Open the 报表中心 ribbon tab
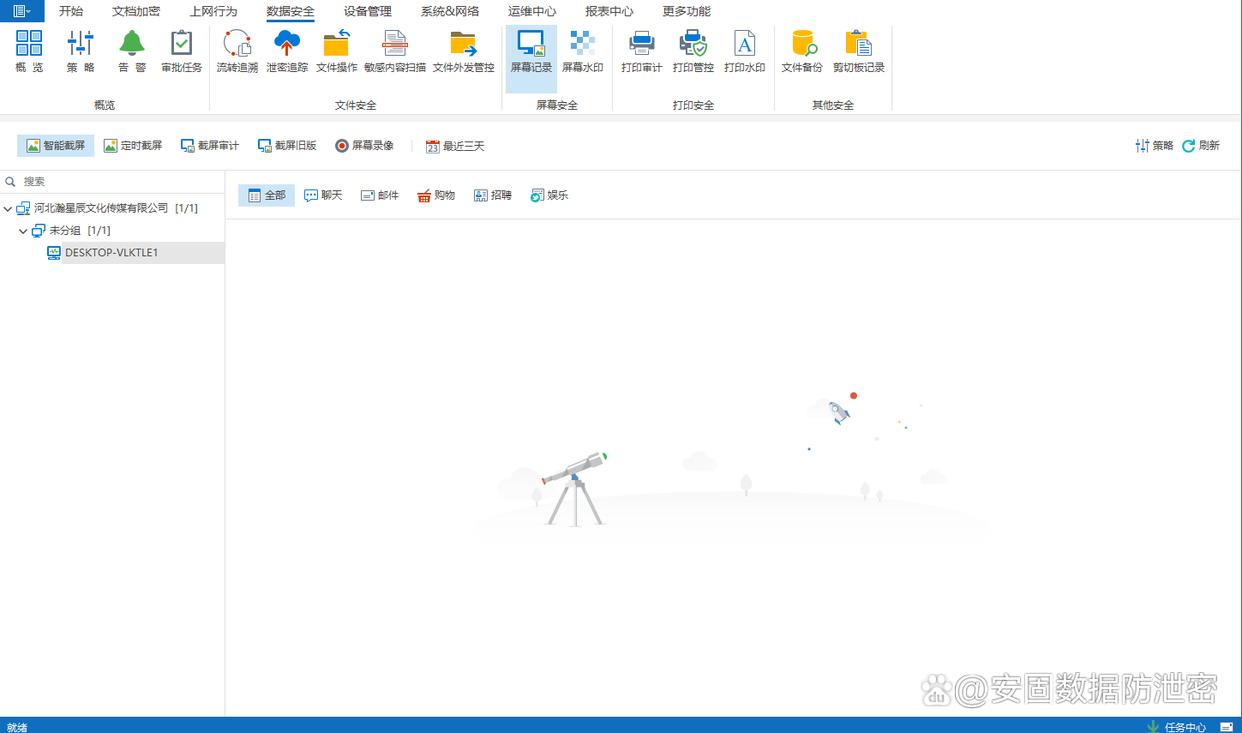This screenshot has height=733, width=1242. click(609, 11)
